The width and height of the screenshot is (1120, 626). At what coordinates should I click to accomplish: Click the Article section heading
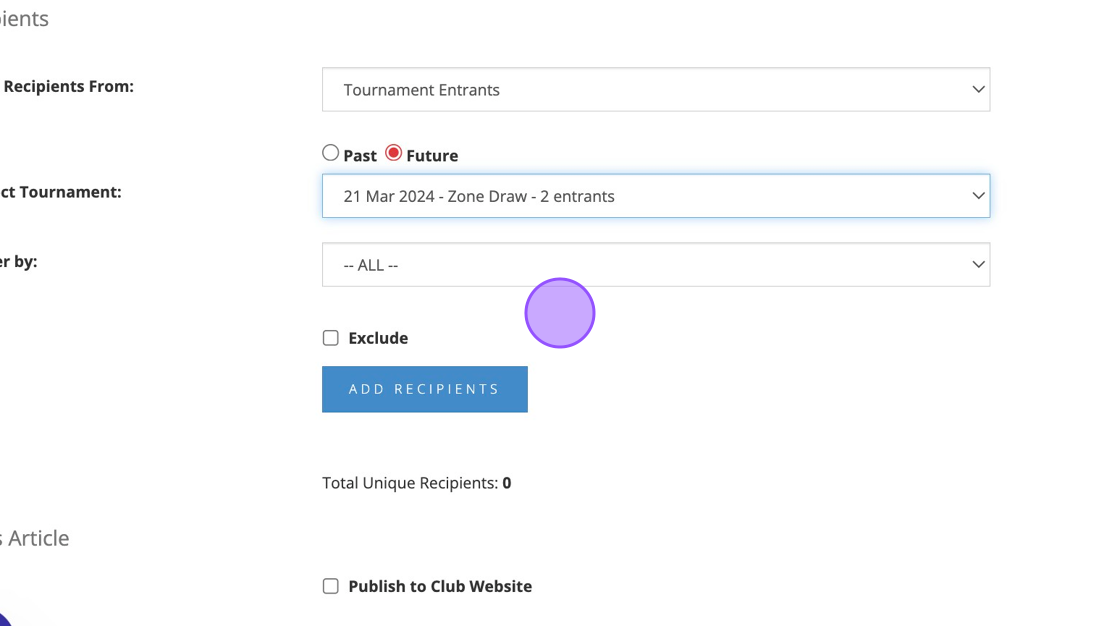click(x=38, y=538)
